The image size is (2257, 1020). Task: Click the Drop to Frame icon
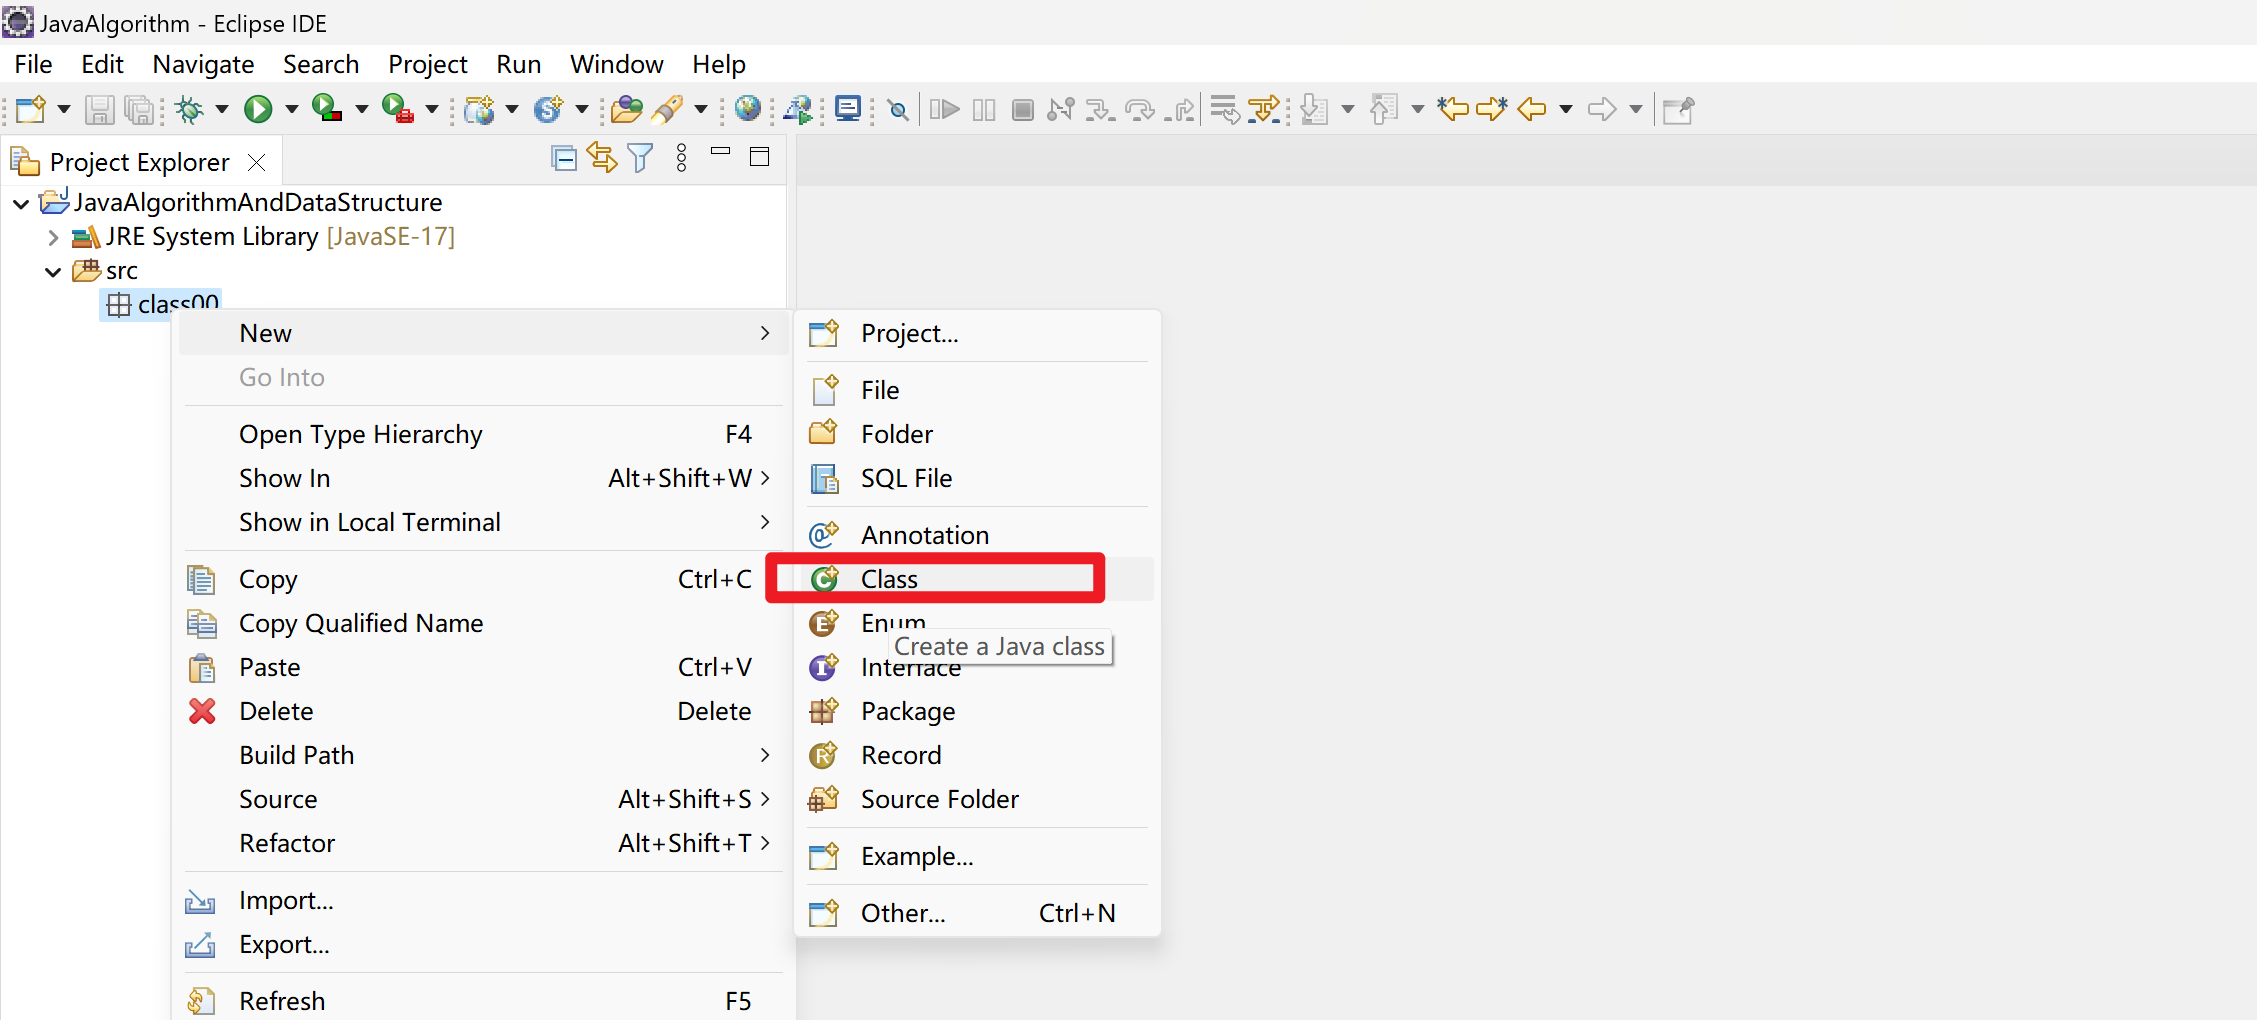pyautogui.click(x=1224, y=109)
